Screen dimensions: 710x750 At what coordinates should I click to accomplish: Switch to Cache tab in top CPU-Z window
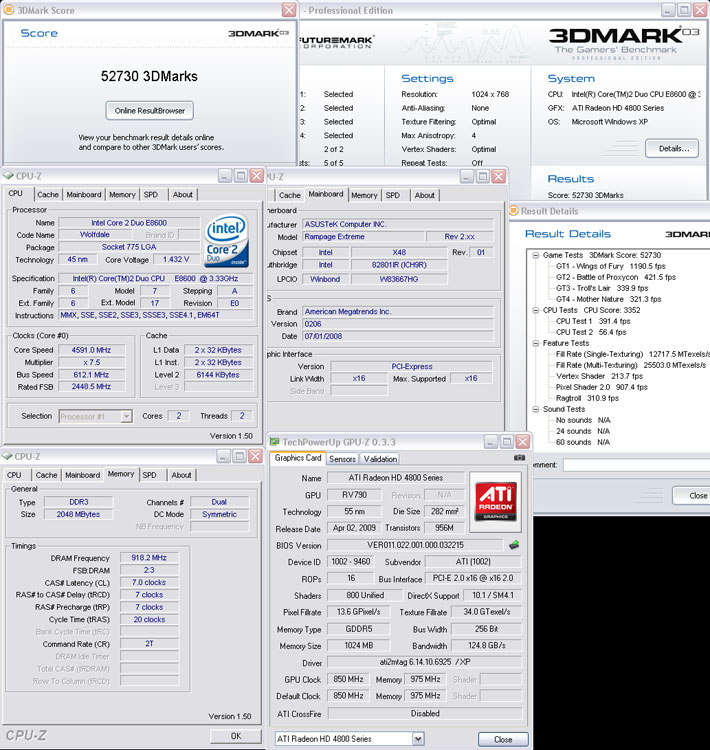click(48, 195)
